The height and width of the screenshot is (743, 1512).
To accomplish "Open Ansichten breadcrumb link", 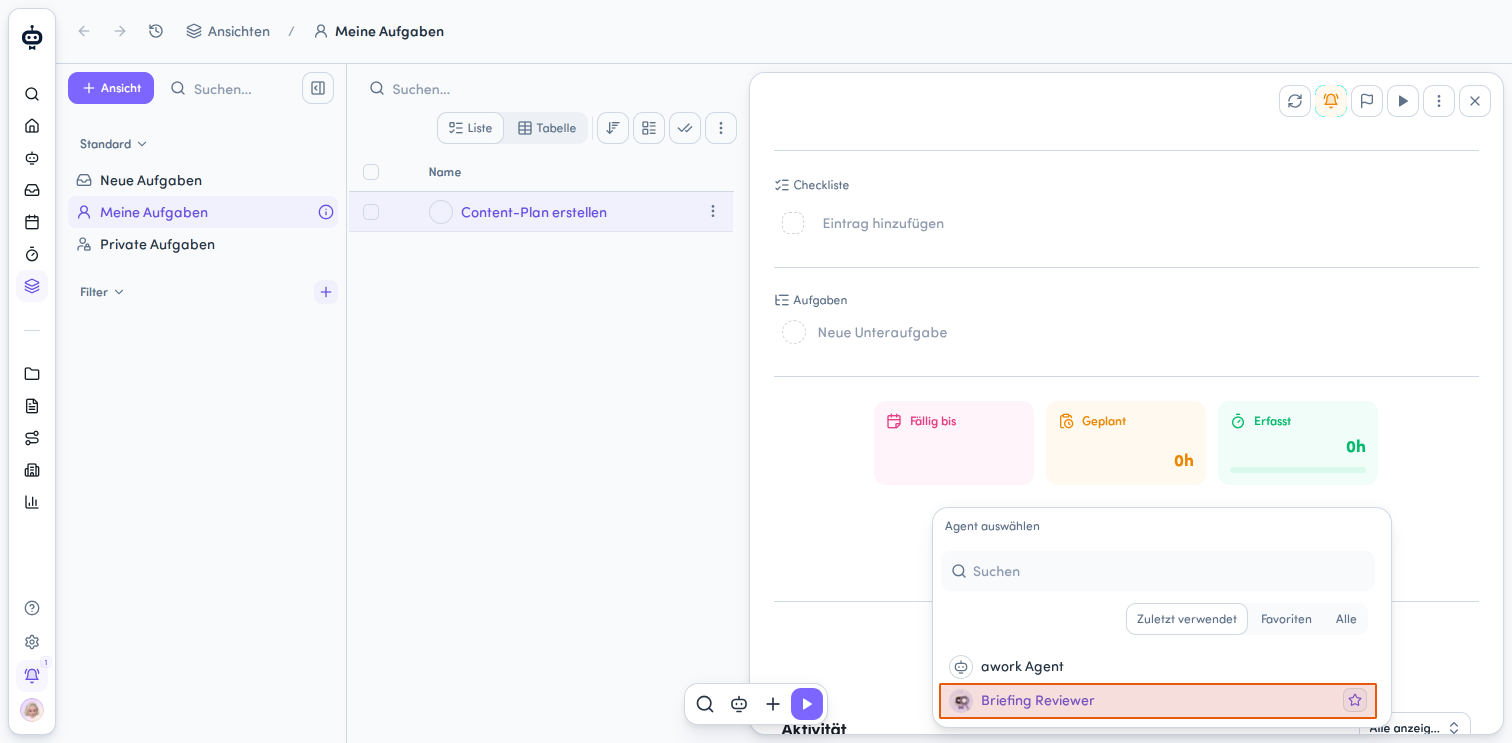I will pos(228,31).
